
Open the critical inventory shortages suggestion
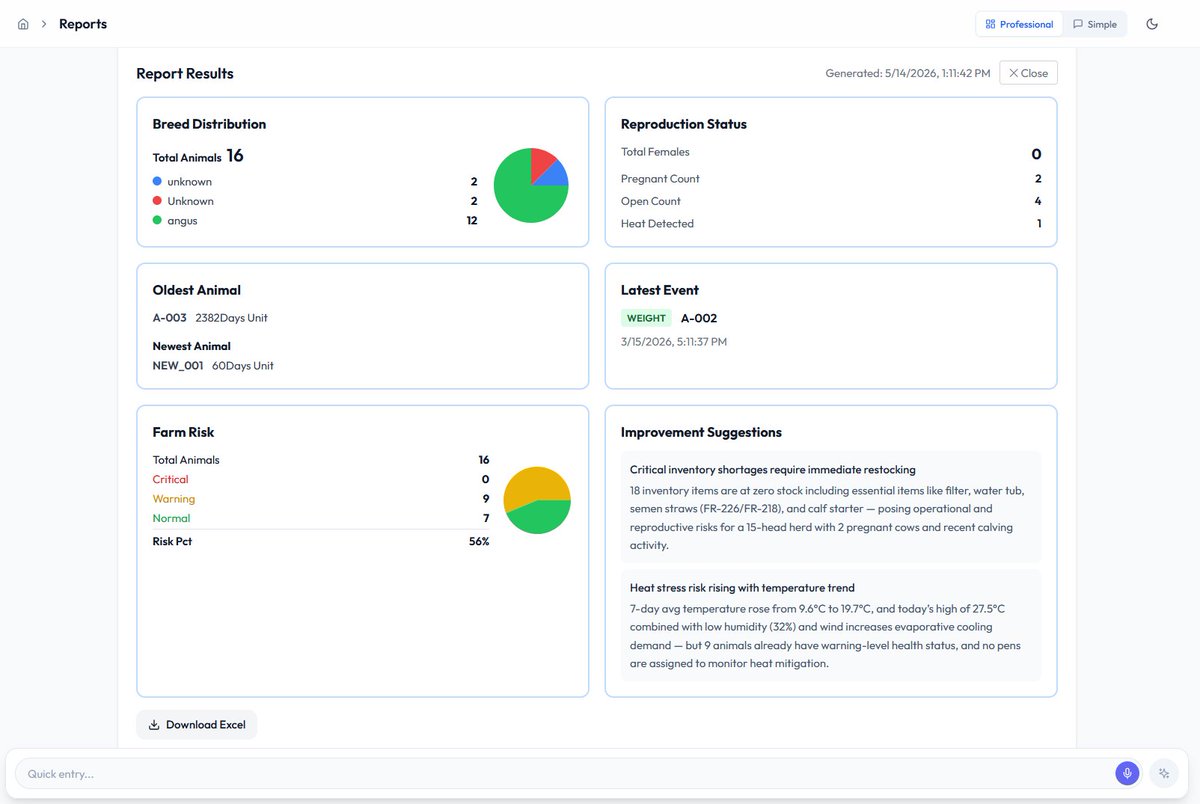[831, 507]
